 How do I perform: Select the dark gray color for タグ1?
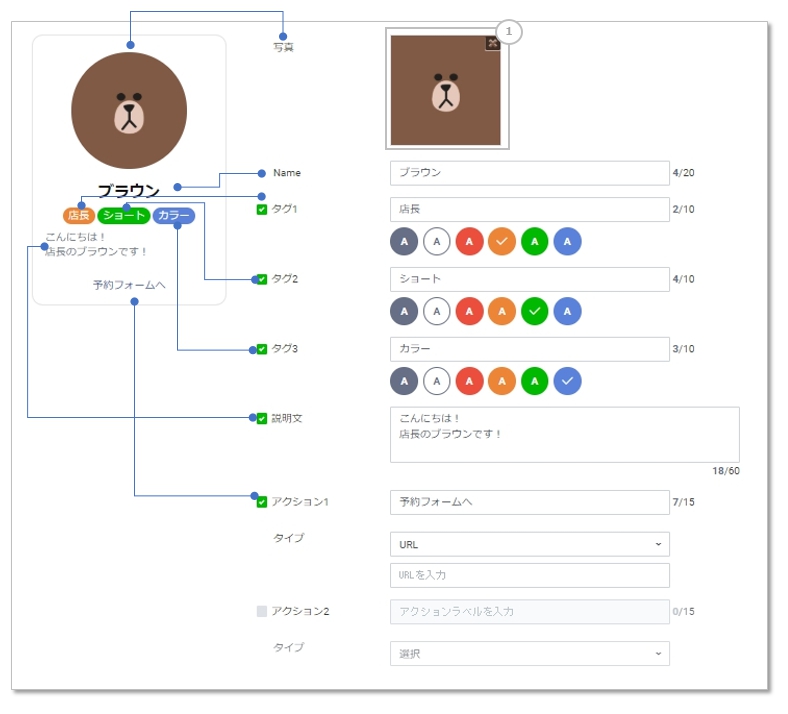point(404,241)
